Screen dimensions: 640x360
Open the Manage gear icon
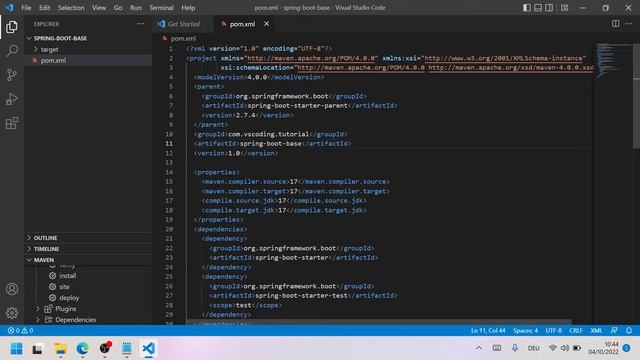click(12, 313)
